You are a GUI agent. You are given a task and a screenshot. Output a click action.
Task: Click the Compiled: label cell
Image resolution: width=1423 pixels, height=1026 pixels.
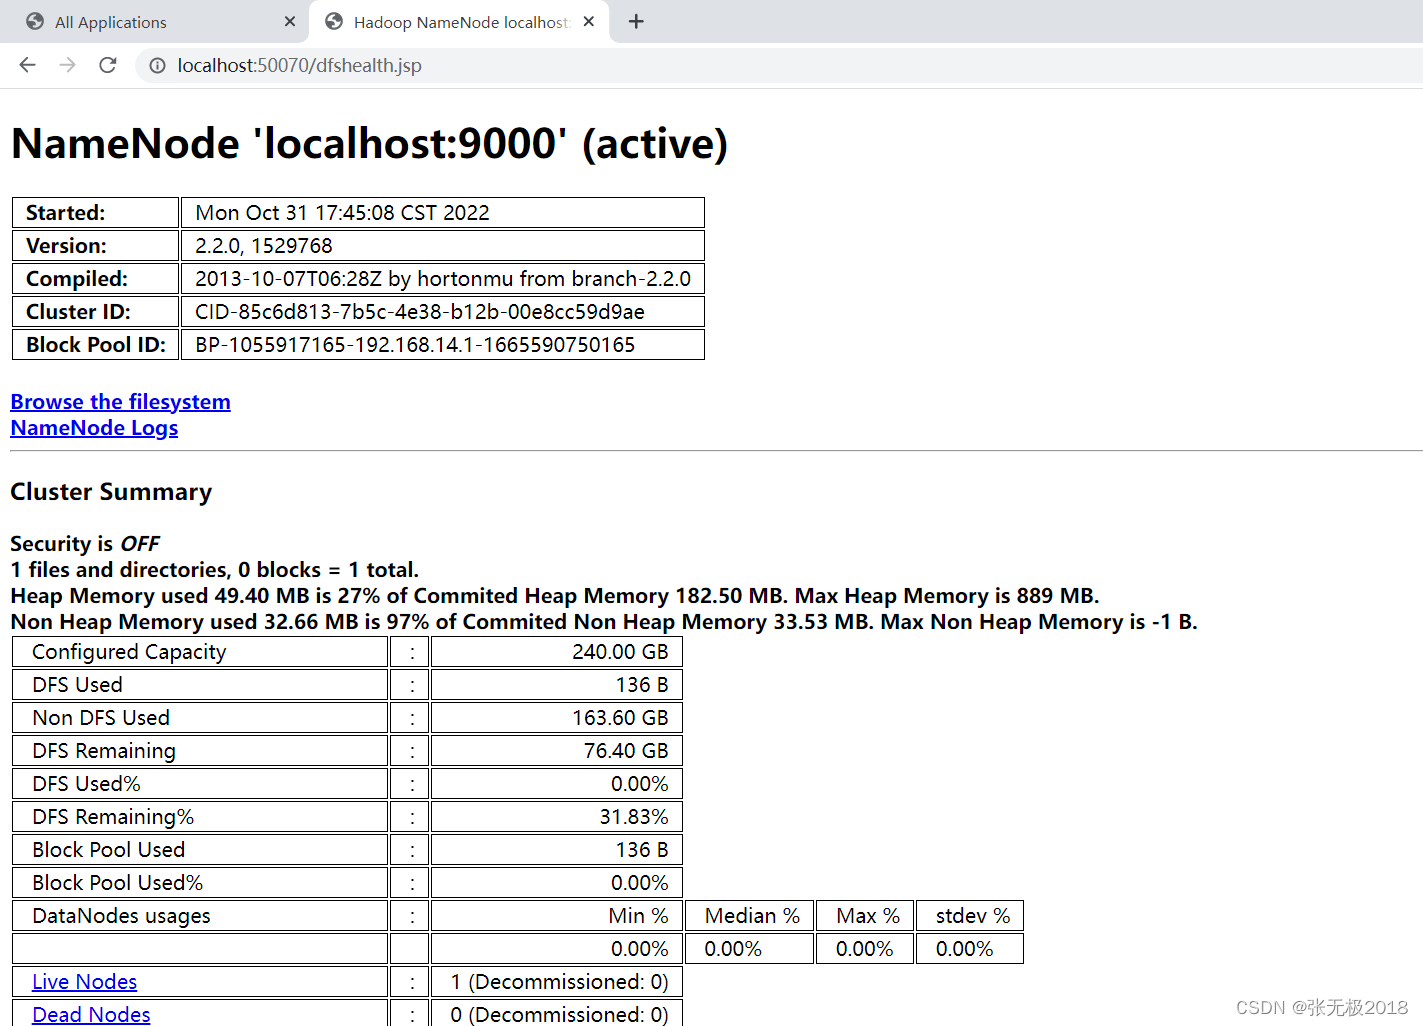point(95,279)
